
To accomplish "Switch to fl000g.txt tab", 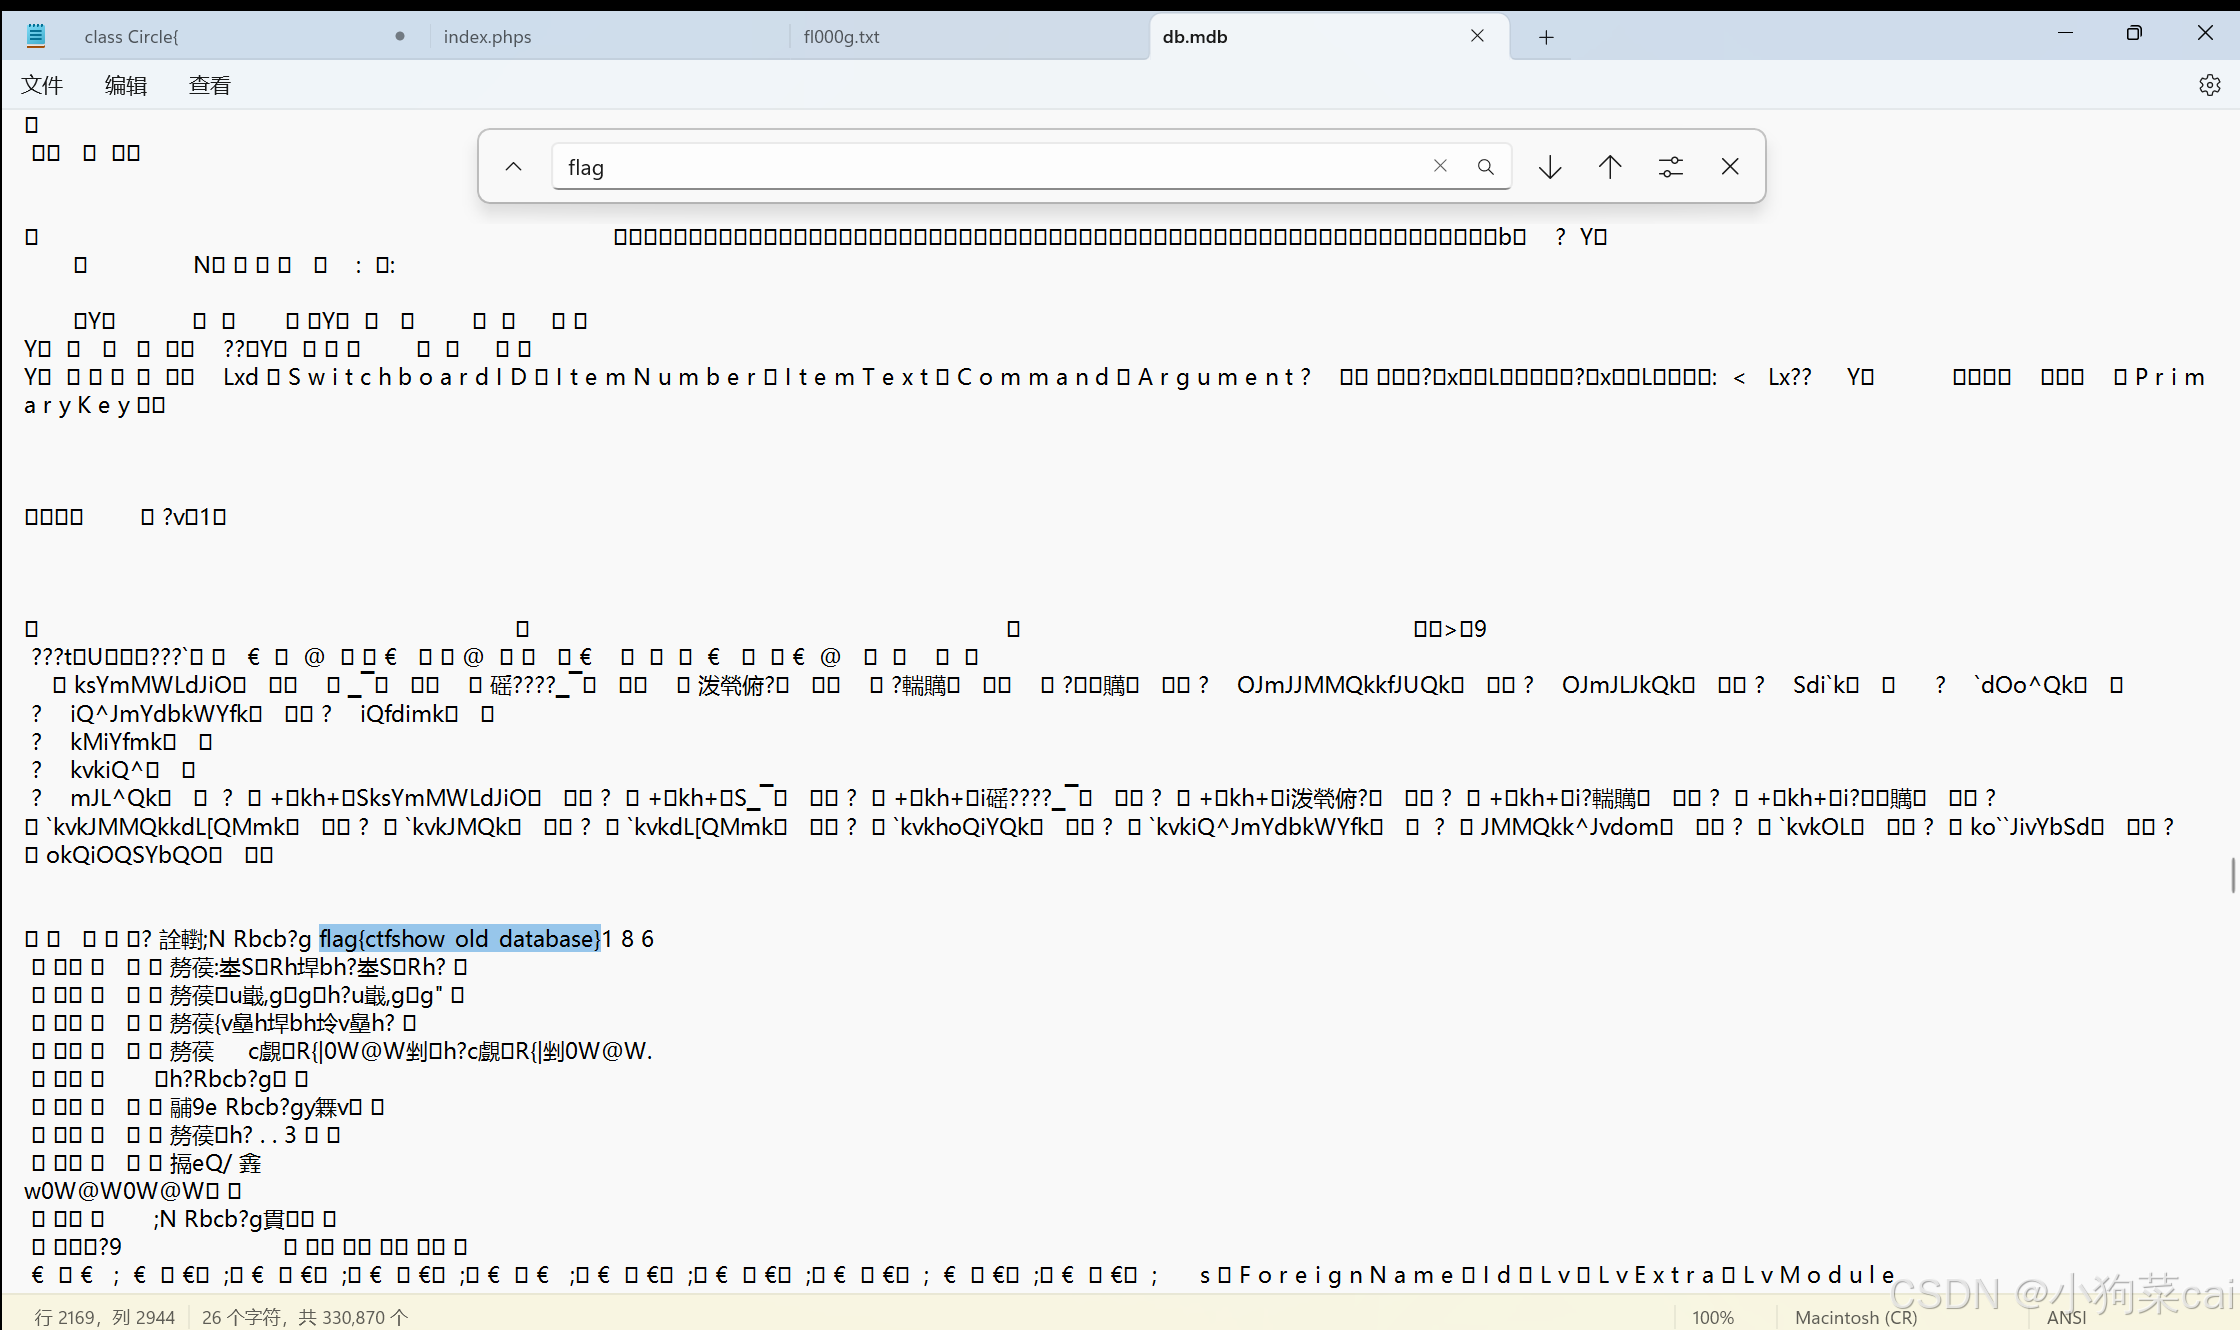I will coord(842,37).
